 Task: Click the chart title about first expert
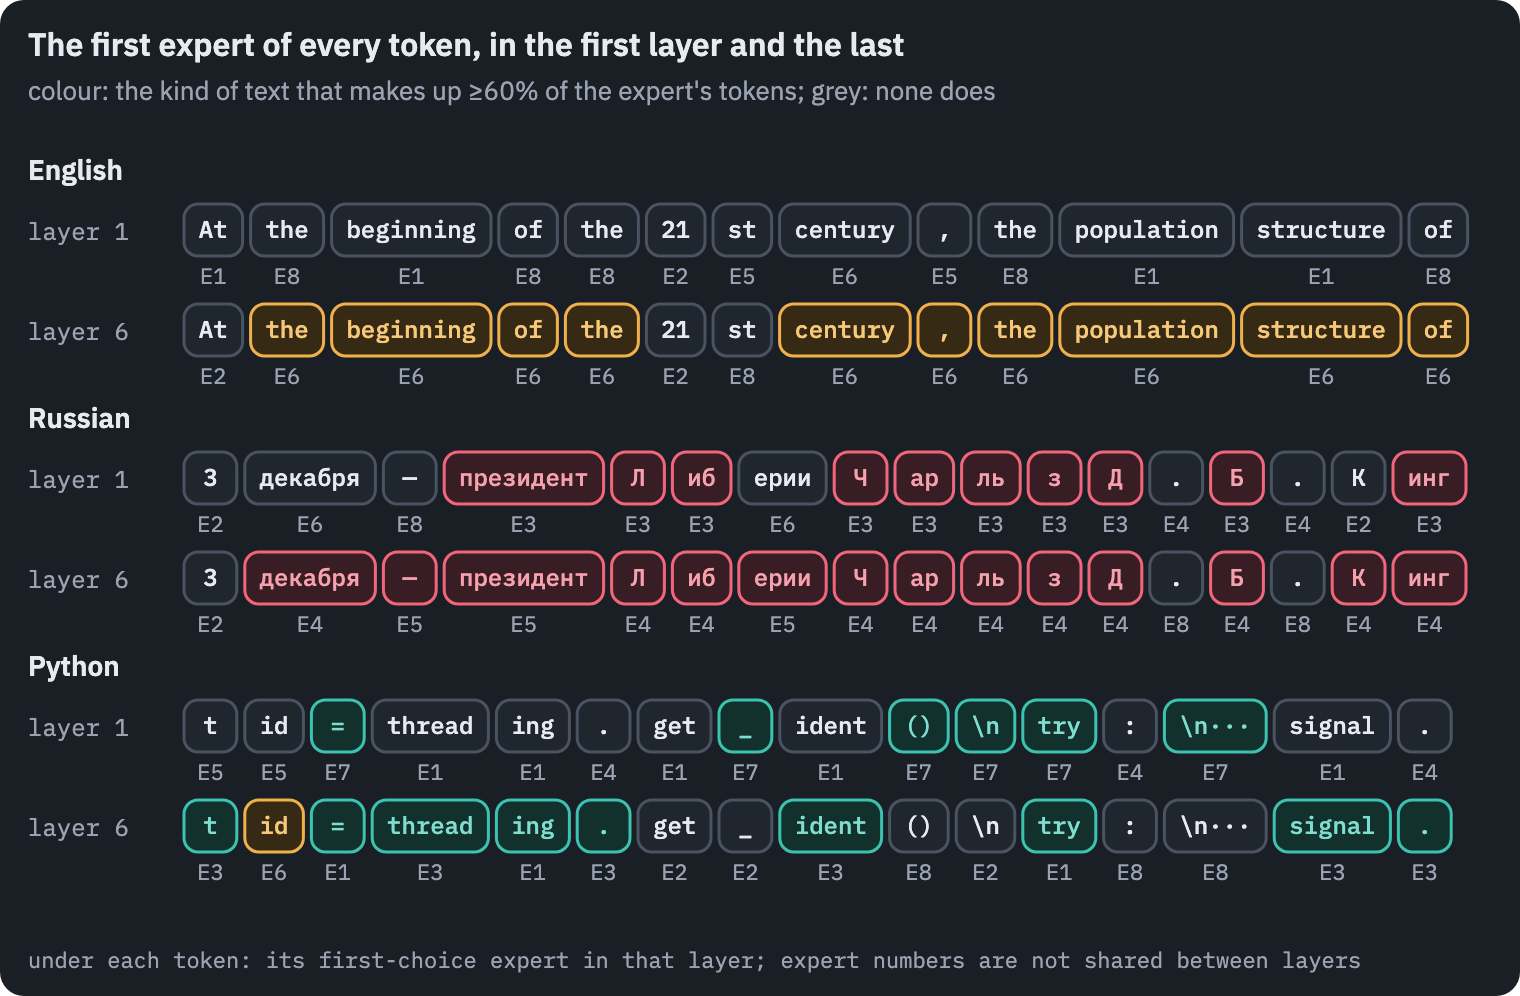(x=466, y=45)
